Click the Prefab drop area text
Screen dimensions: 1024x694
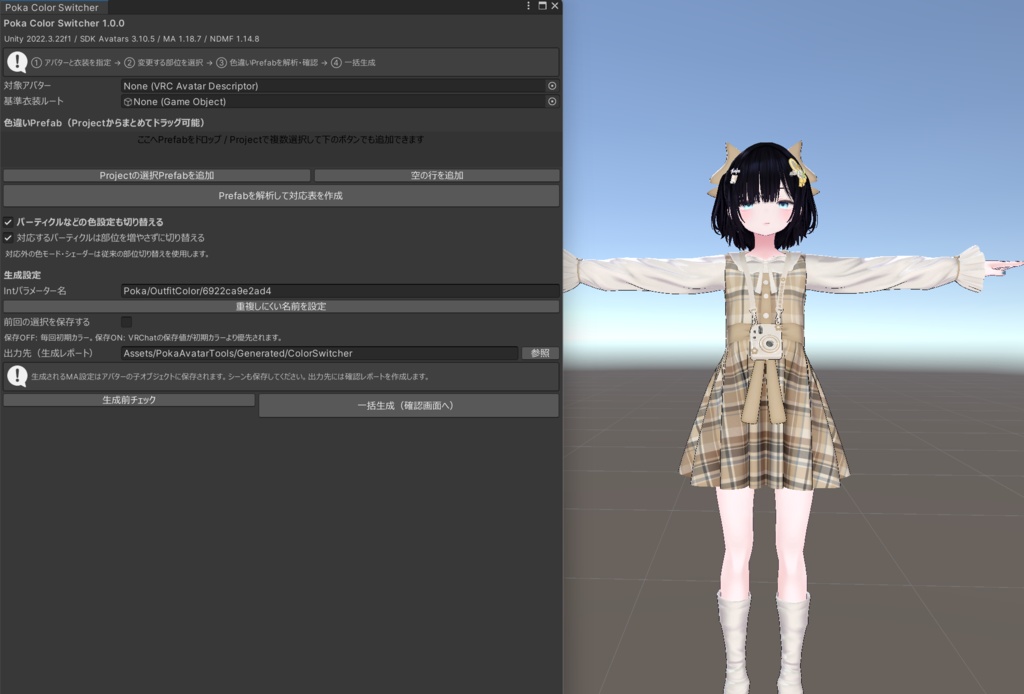[x=280, y=140]
